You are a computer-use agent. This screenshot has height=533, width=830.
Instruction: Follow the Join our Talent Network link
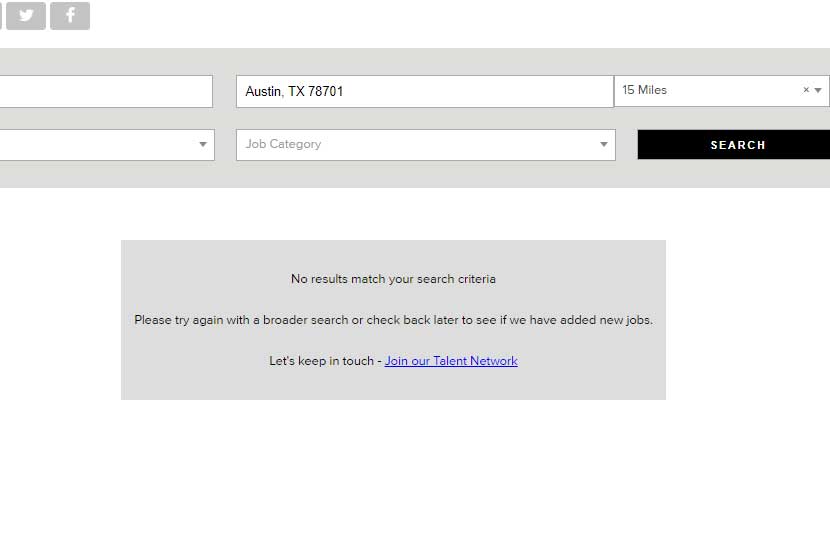point(451,361)
